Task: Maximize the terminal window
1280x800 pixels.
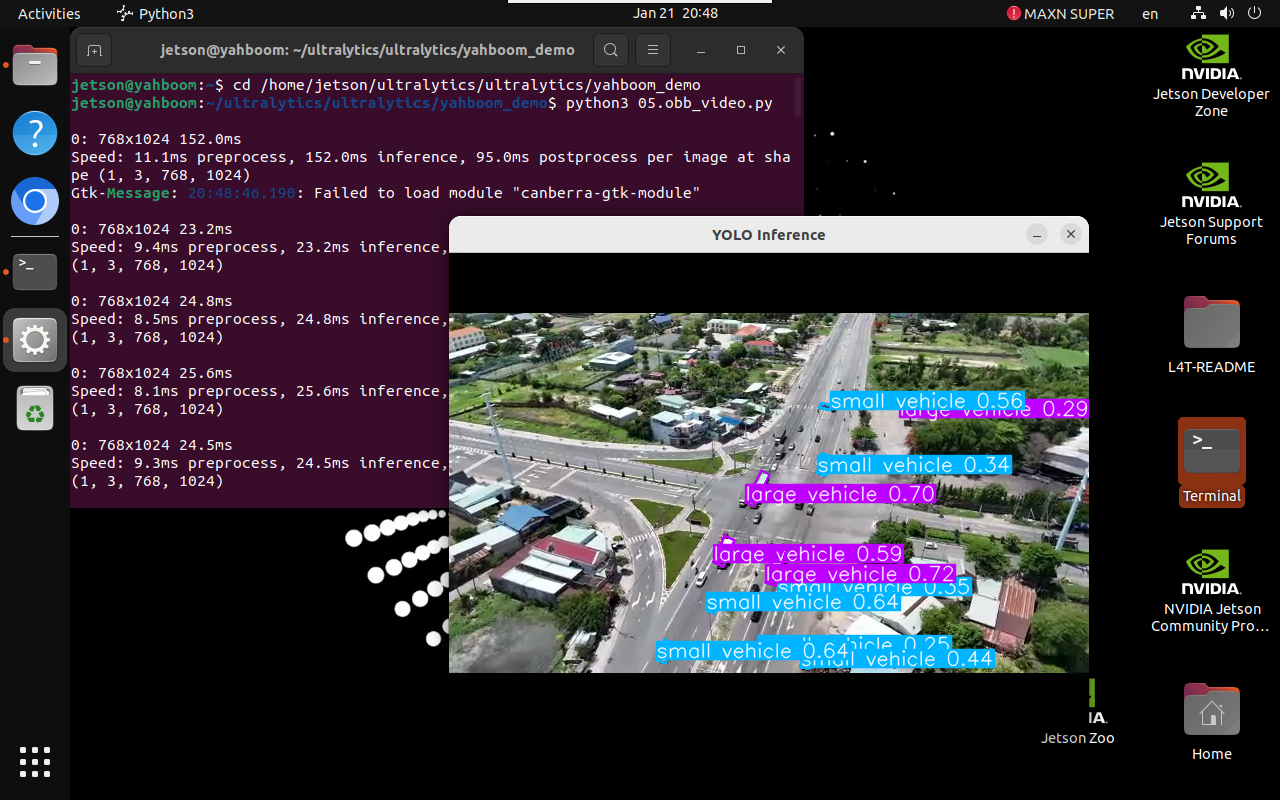Action: [741, 50]
